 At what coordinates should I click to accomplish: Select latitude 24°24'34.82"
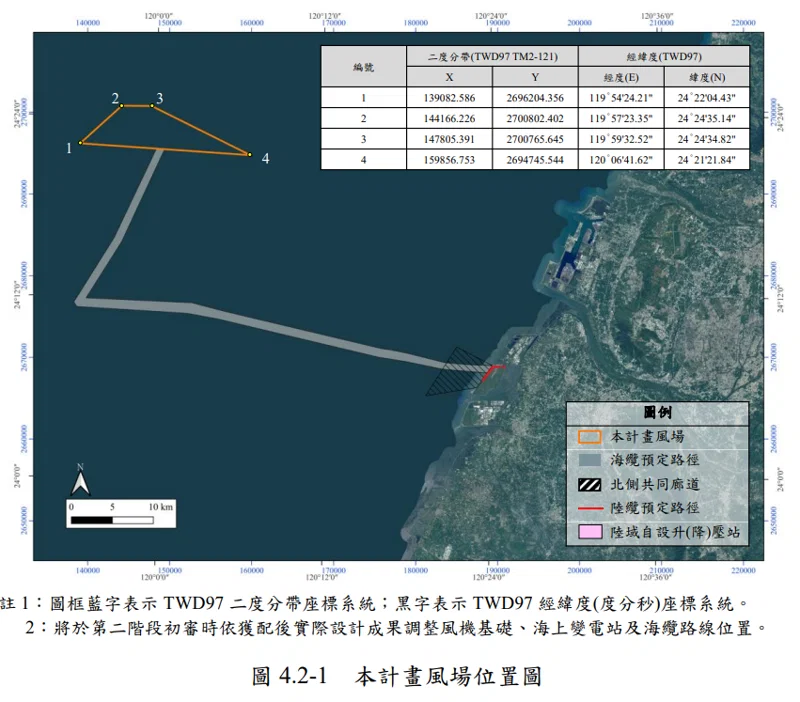click(x=707, y=139)
